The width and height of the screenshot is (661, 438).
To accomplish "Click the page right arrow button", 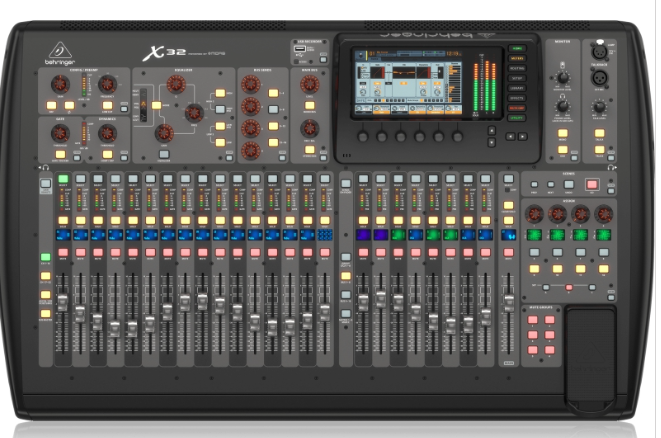I will click(522, 137).
